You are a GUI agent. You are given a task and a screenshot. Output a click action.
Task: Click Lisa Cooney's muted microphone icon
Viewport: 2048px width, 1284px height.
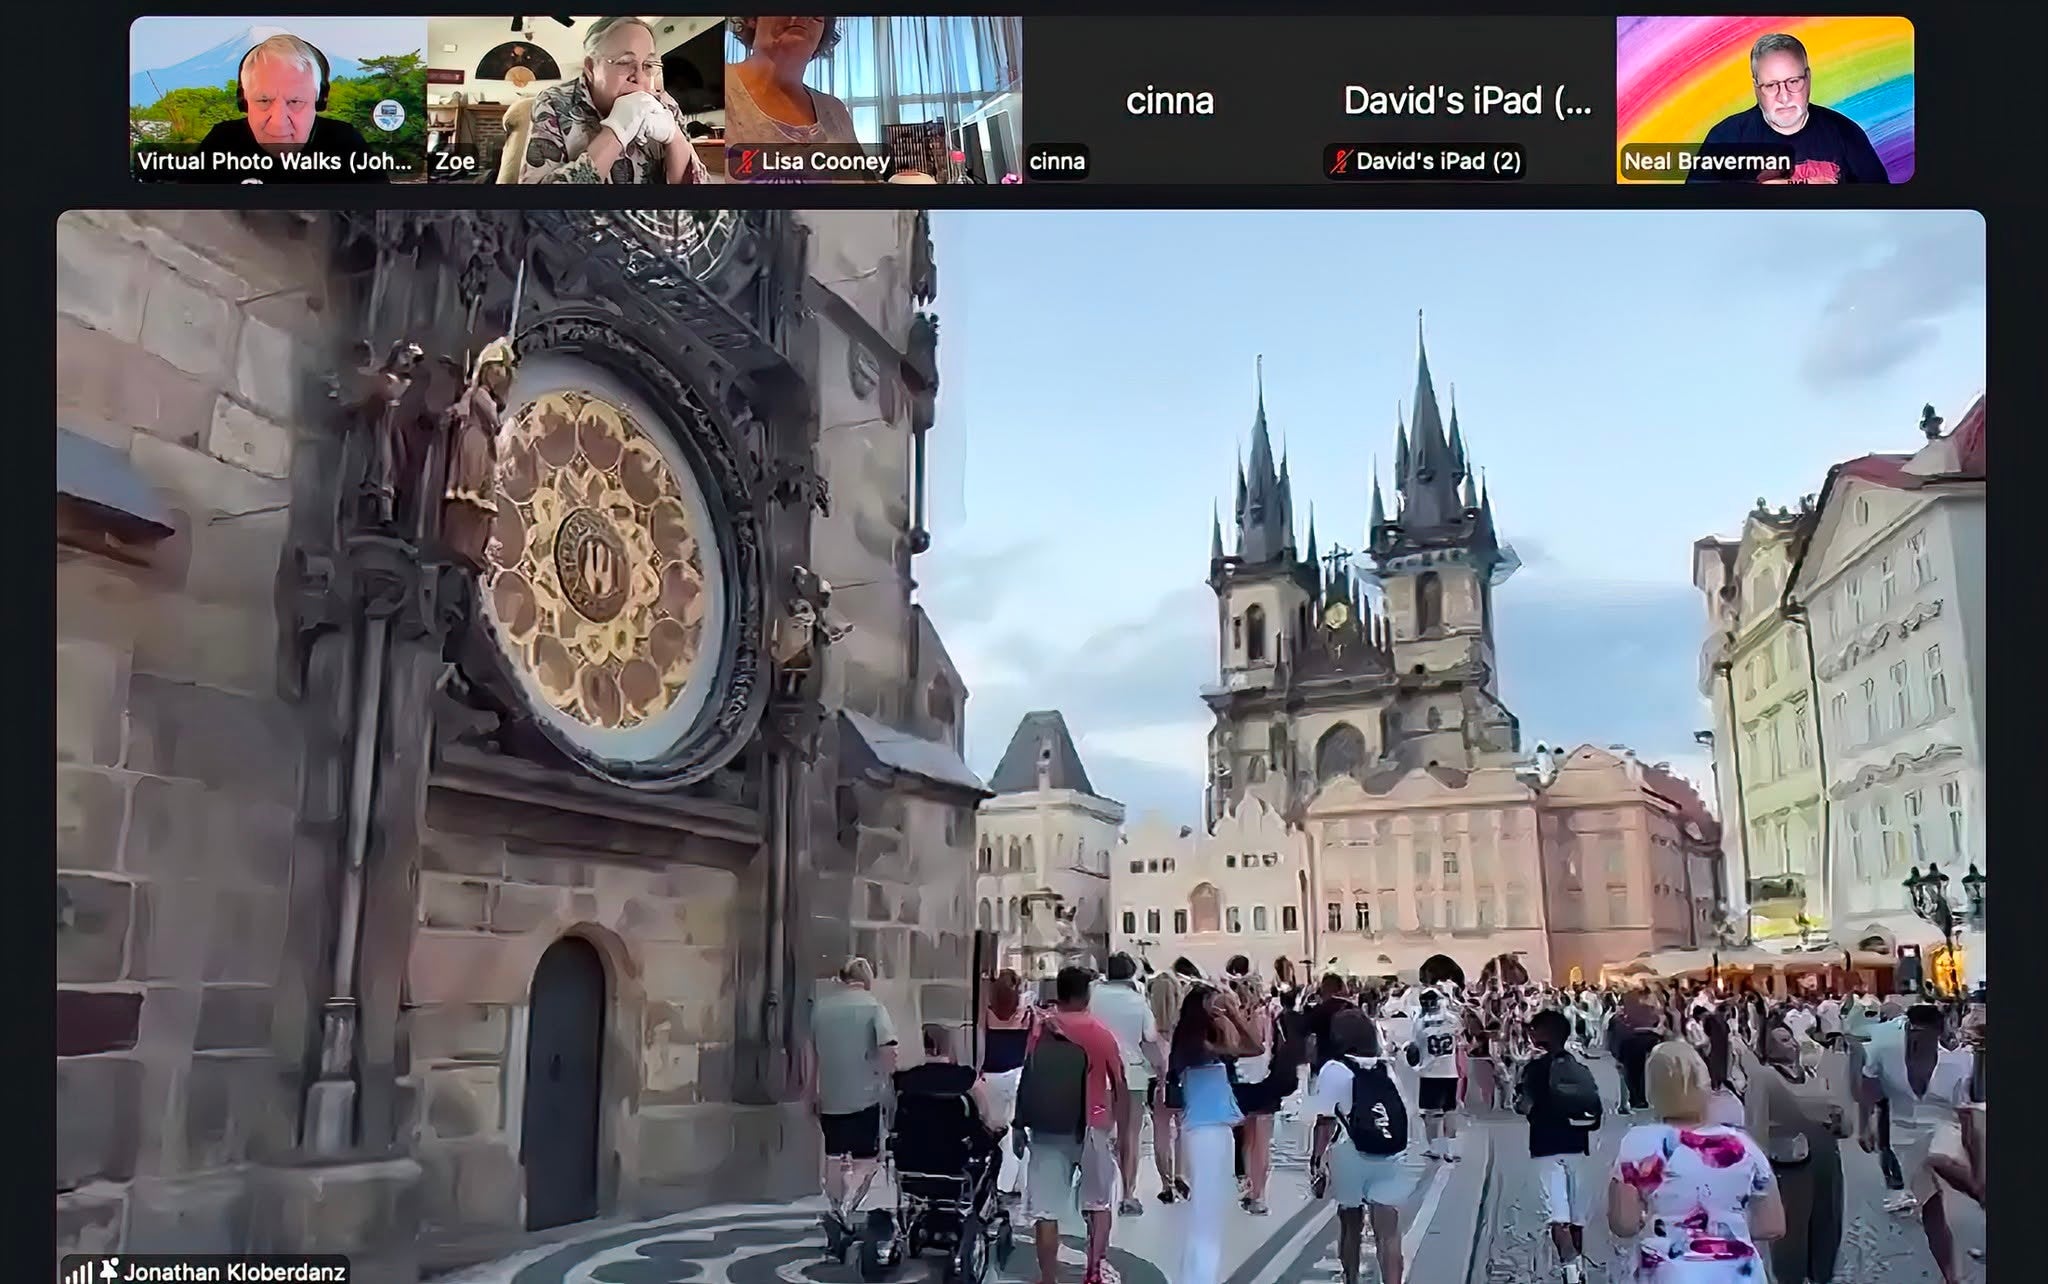[x=745, y=161]
